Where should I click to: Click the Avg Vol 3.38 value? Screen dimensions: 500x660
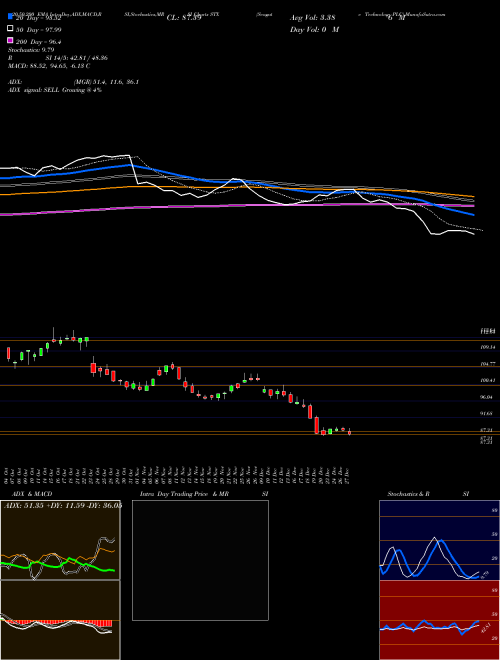pyautogui.click(x=314, y=18)
